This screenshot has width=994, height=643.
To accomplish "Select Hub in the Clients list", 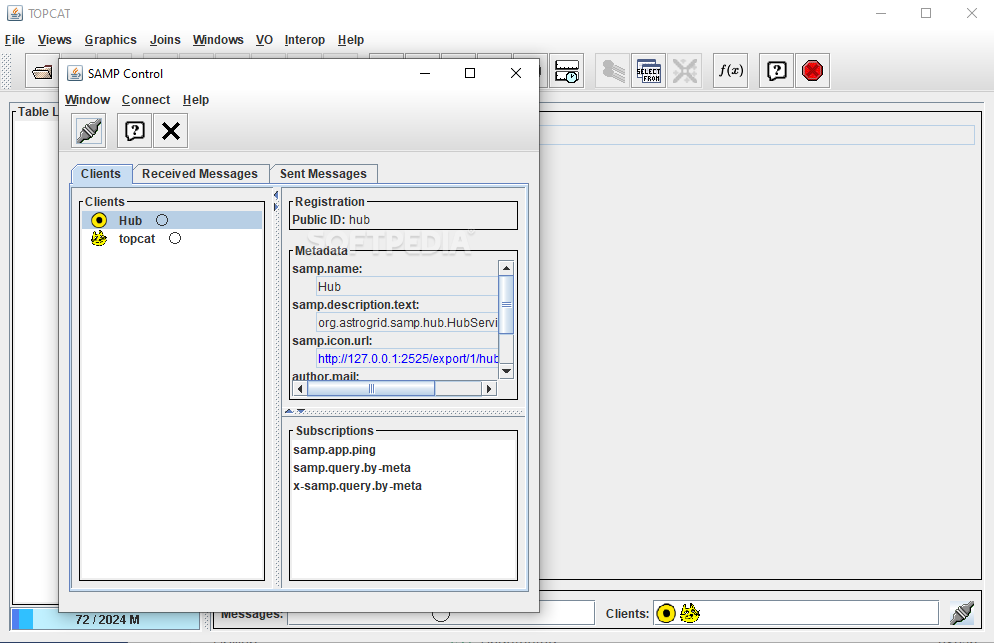I will pyautogui.click(x=172, y=220).
